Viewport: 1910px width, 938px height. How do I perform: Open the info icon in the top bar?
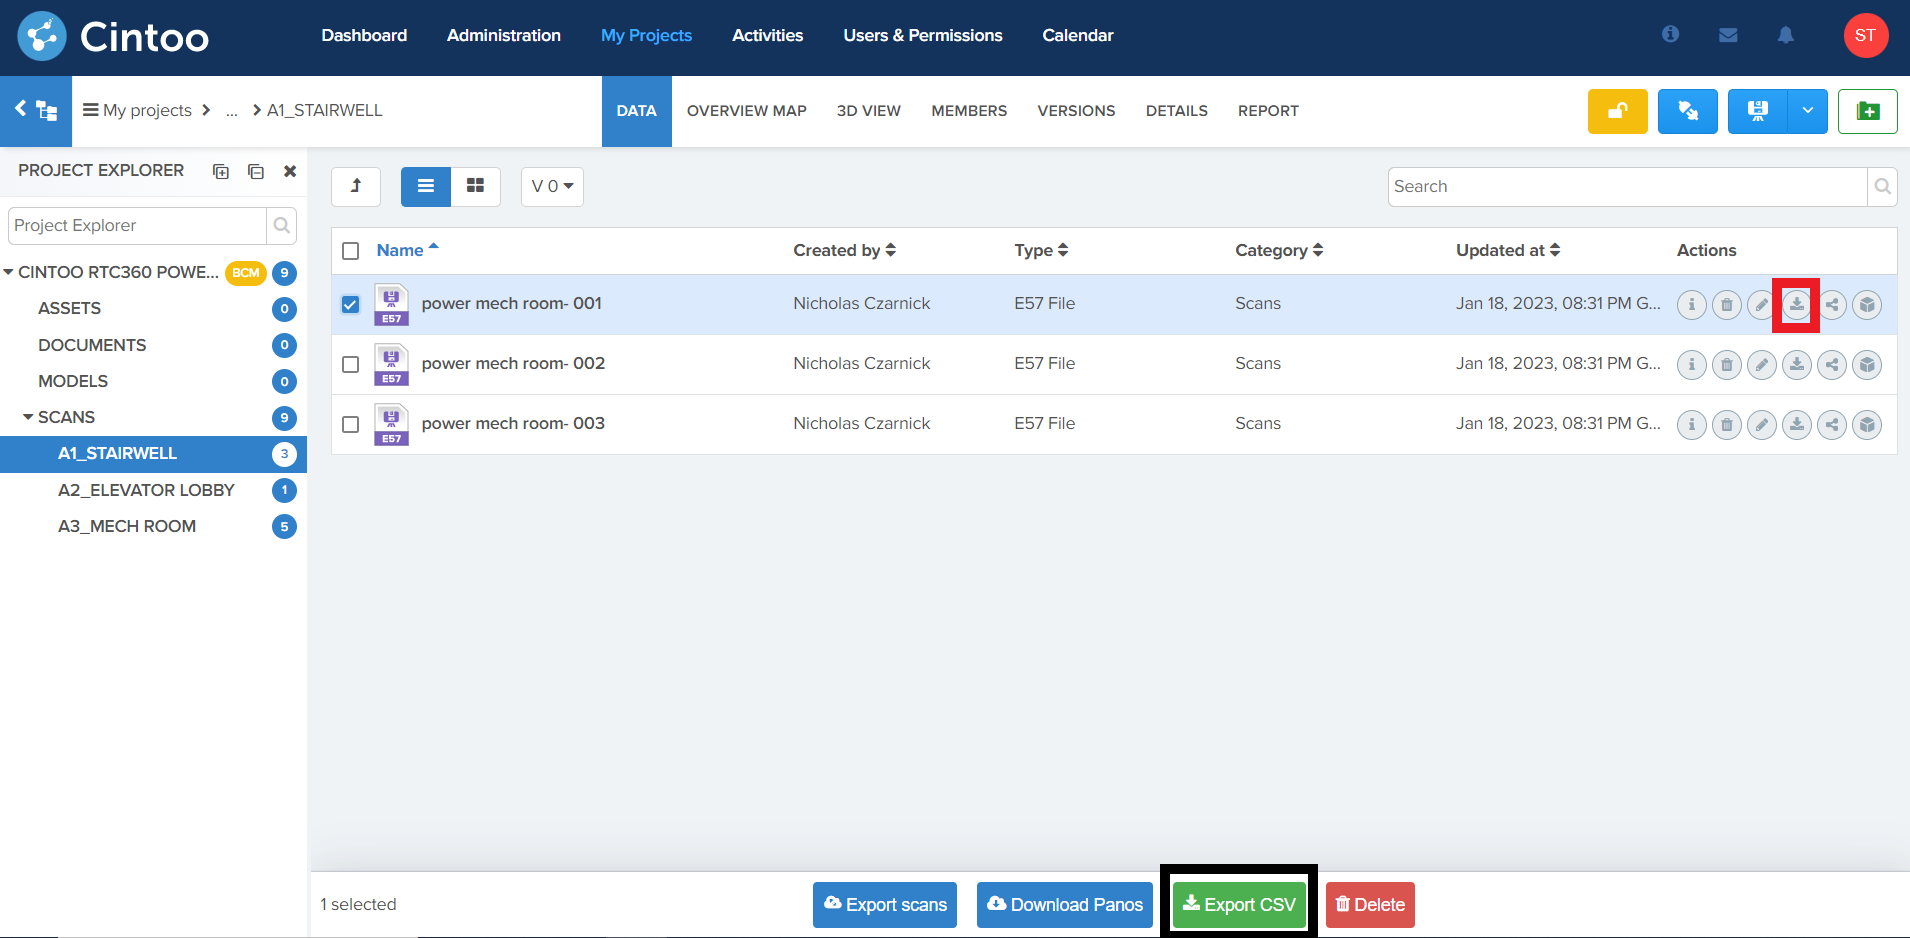click(1670, 34)
